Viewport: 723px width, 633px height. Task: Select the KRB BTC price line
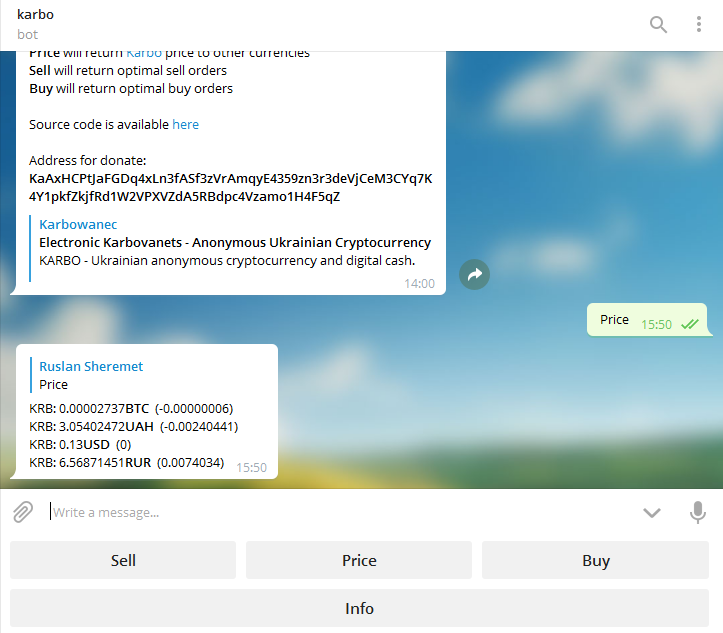(131, 409)
